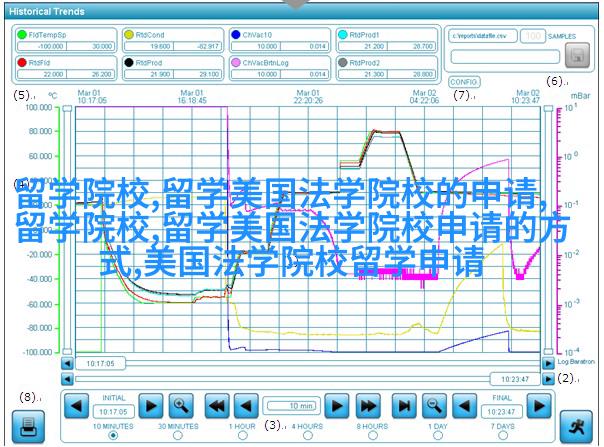Image resolution: width=604 pixels, height=447 pixels.
Task: Click the black RtdProd color indicator
Action: coord(129,62)
